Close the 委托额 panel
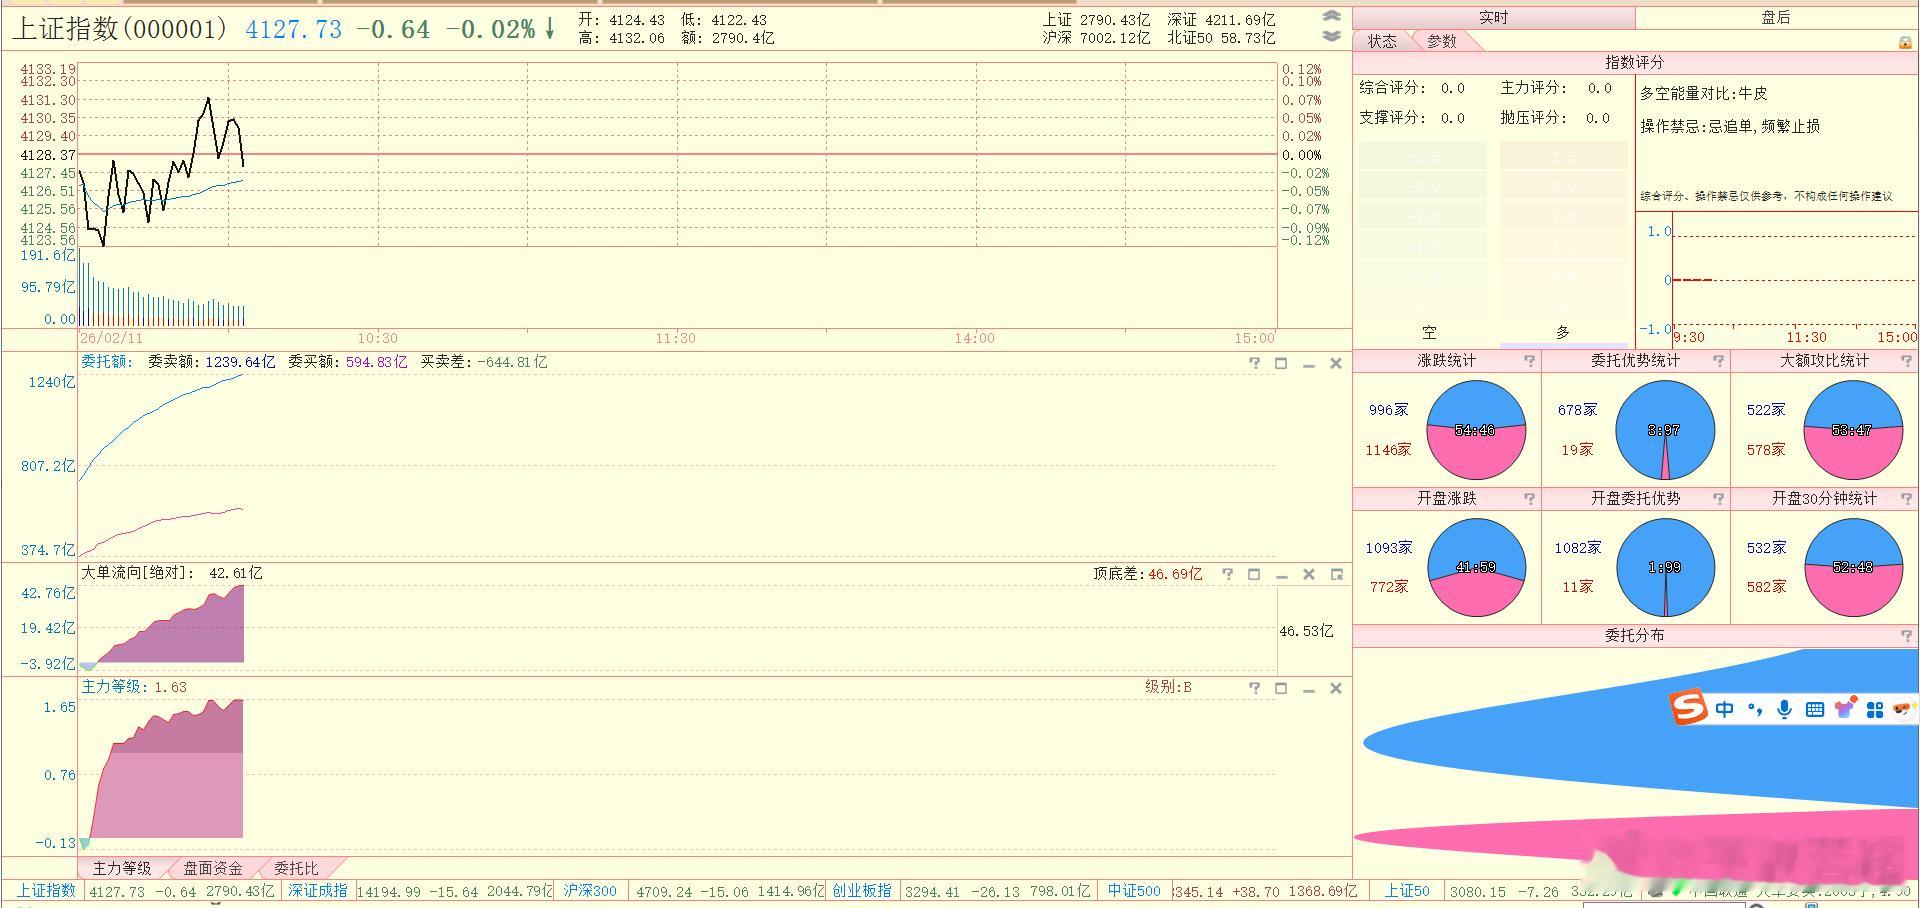The width and height of the screenshot is (1920, 908). click(x=1335, y=363)
